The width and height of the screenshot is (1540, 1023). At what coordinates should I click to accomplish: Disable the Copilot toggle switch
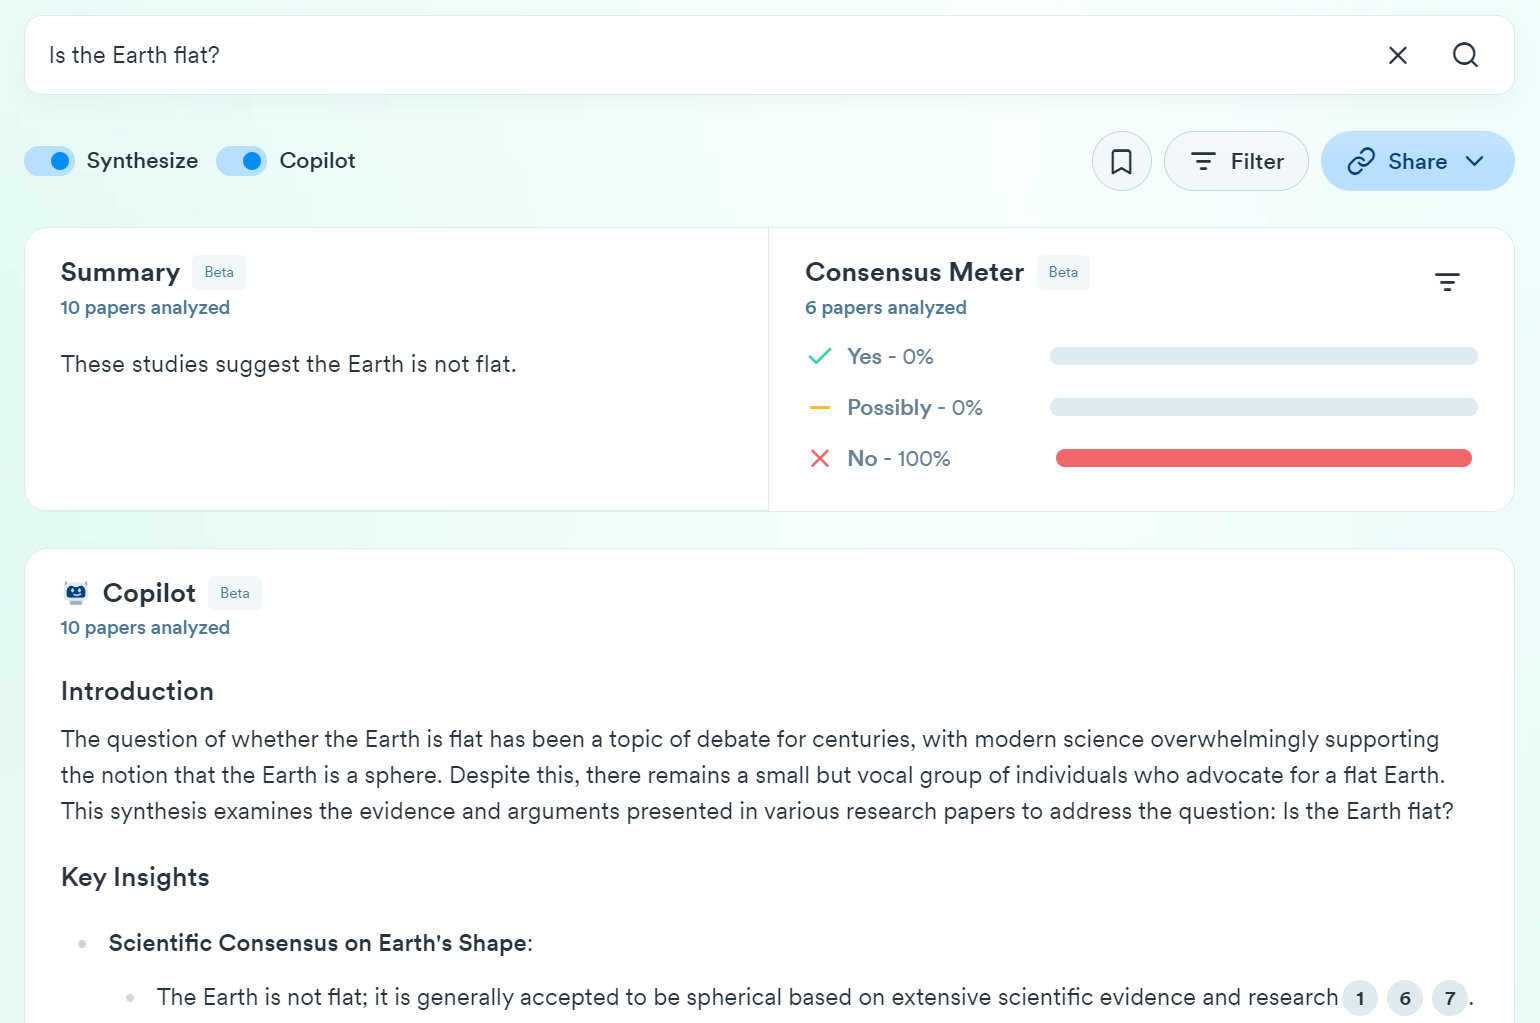click(242, 161)
